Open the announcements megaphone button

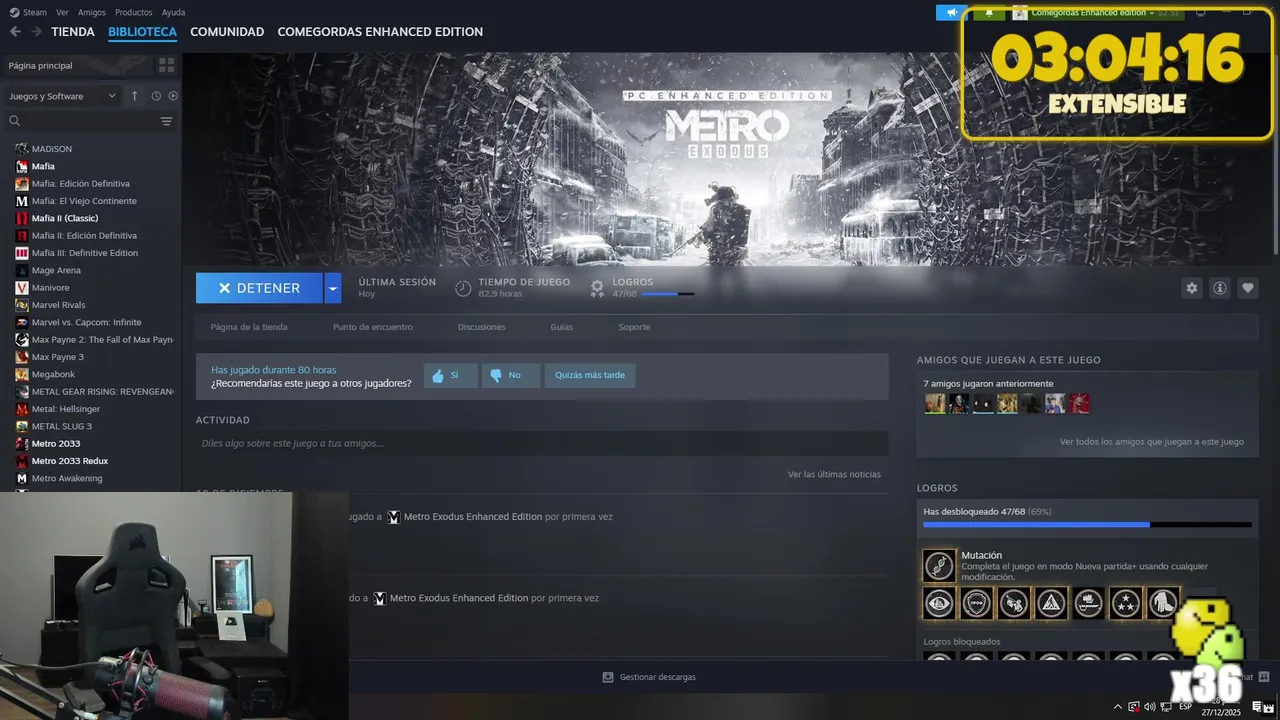(952, 13)
